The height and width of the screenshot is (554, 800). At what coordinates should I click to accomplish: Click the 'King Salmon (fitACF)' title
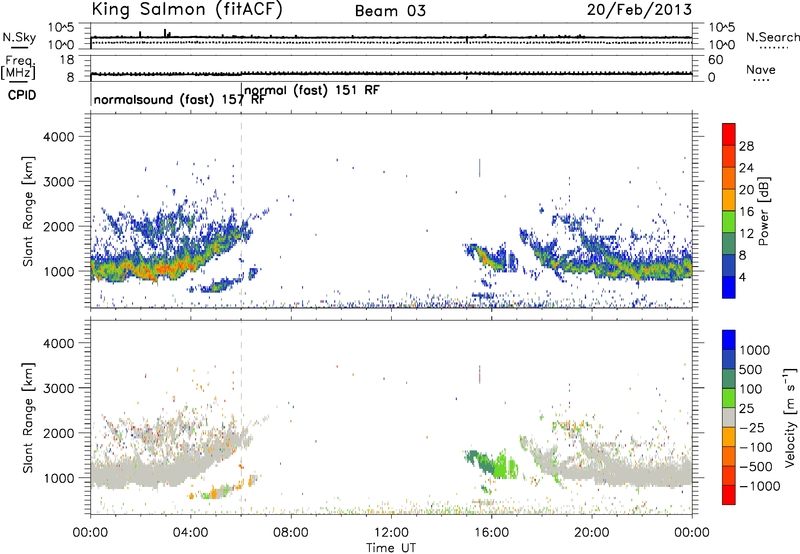click(187, 10)
